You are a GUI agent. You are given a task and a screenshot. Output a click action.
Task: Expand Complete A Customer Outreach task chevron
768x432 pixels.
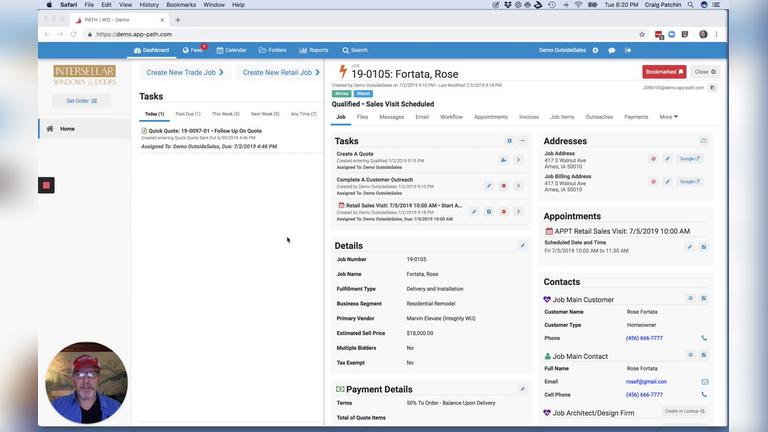pos(518,186)
